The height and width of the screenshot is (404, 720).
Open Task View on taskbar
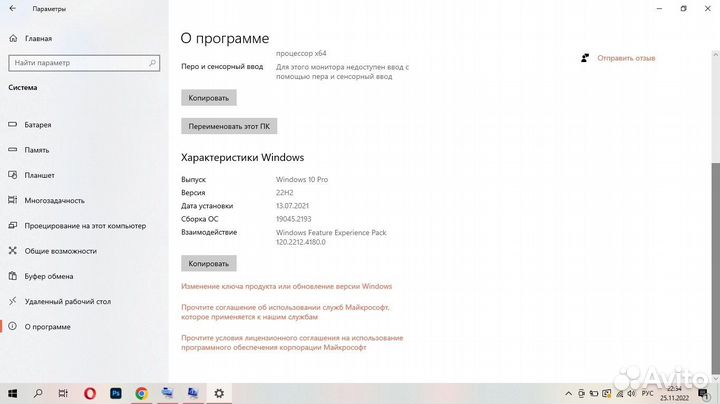pyautogui.click(x=63, y=393)
